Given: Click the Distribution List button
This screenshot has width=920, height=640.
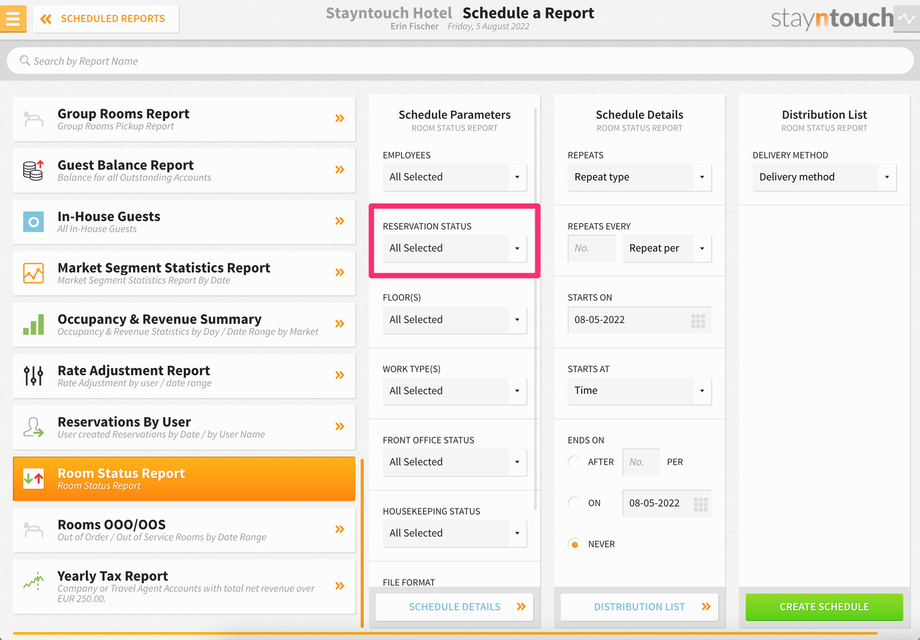Looking at the screenshot, I should tap(640, 607).
